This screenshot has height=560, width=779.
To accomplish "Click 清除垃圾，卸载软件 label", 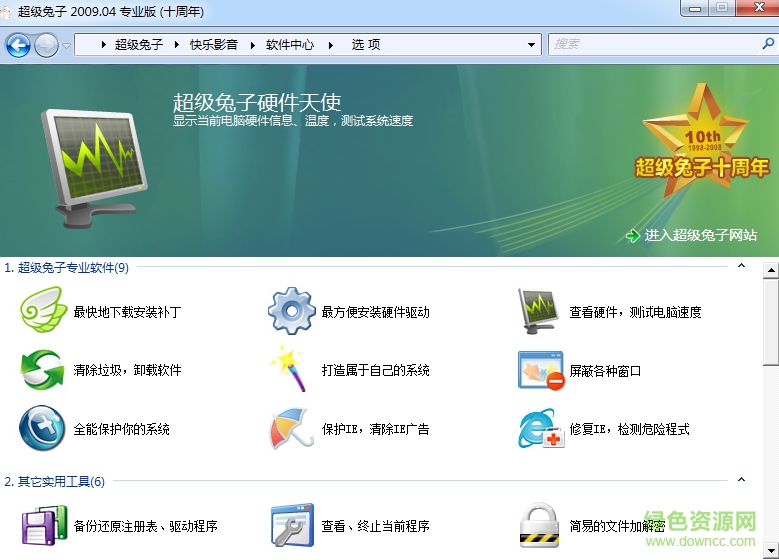I will 127,370.
